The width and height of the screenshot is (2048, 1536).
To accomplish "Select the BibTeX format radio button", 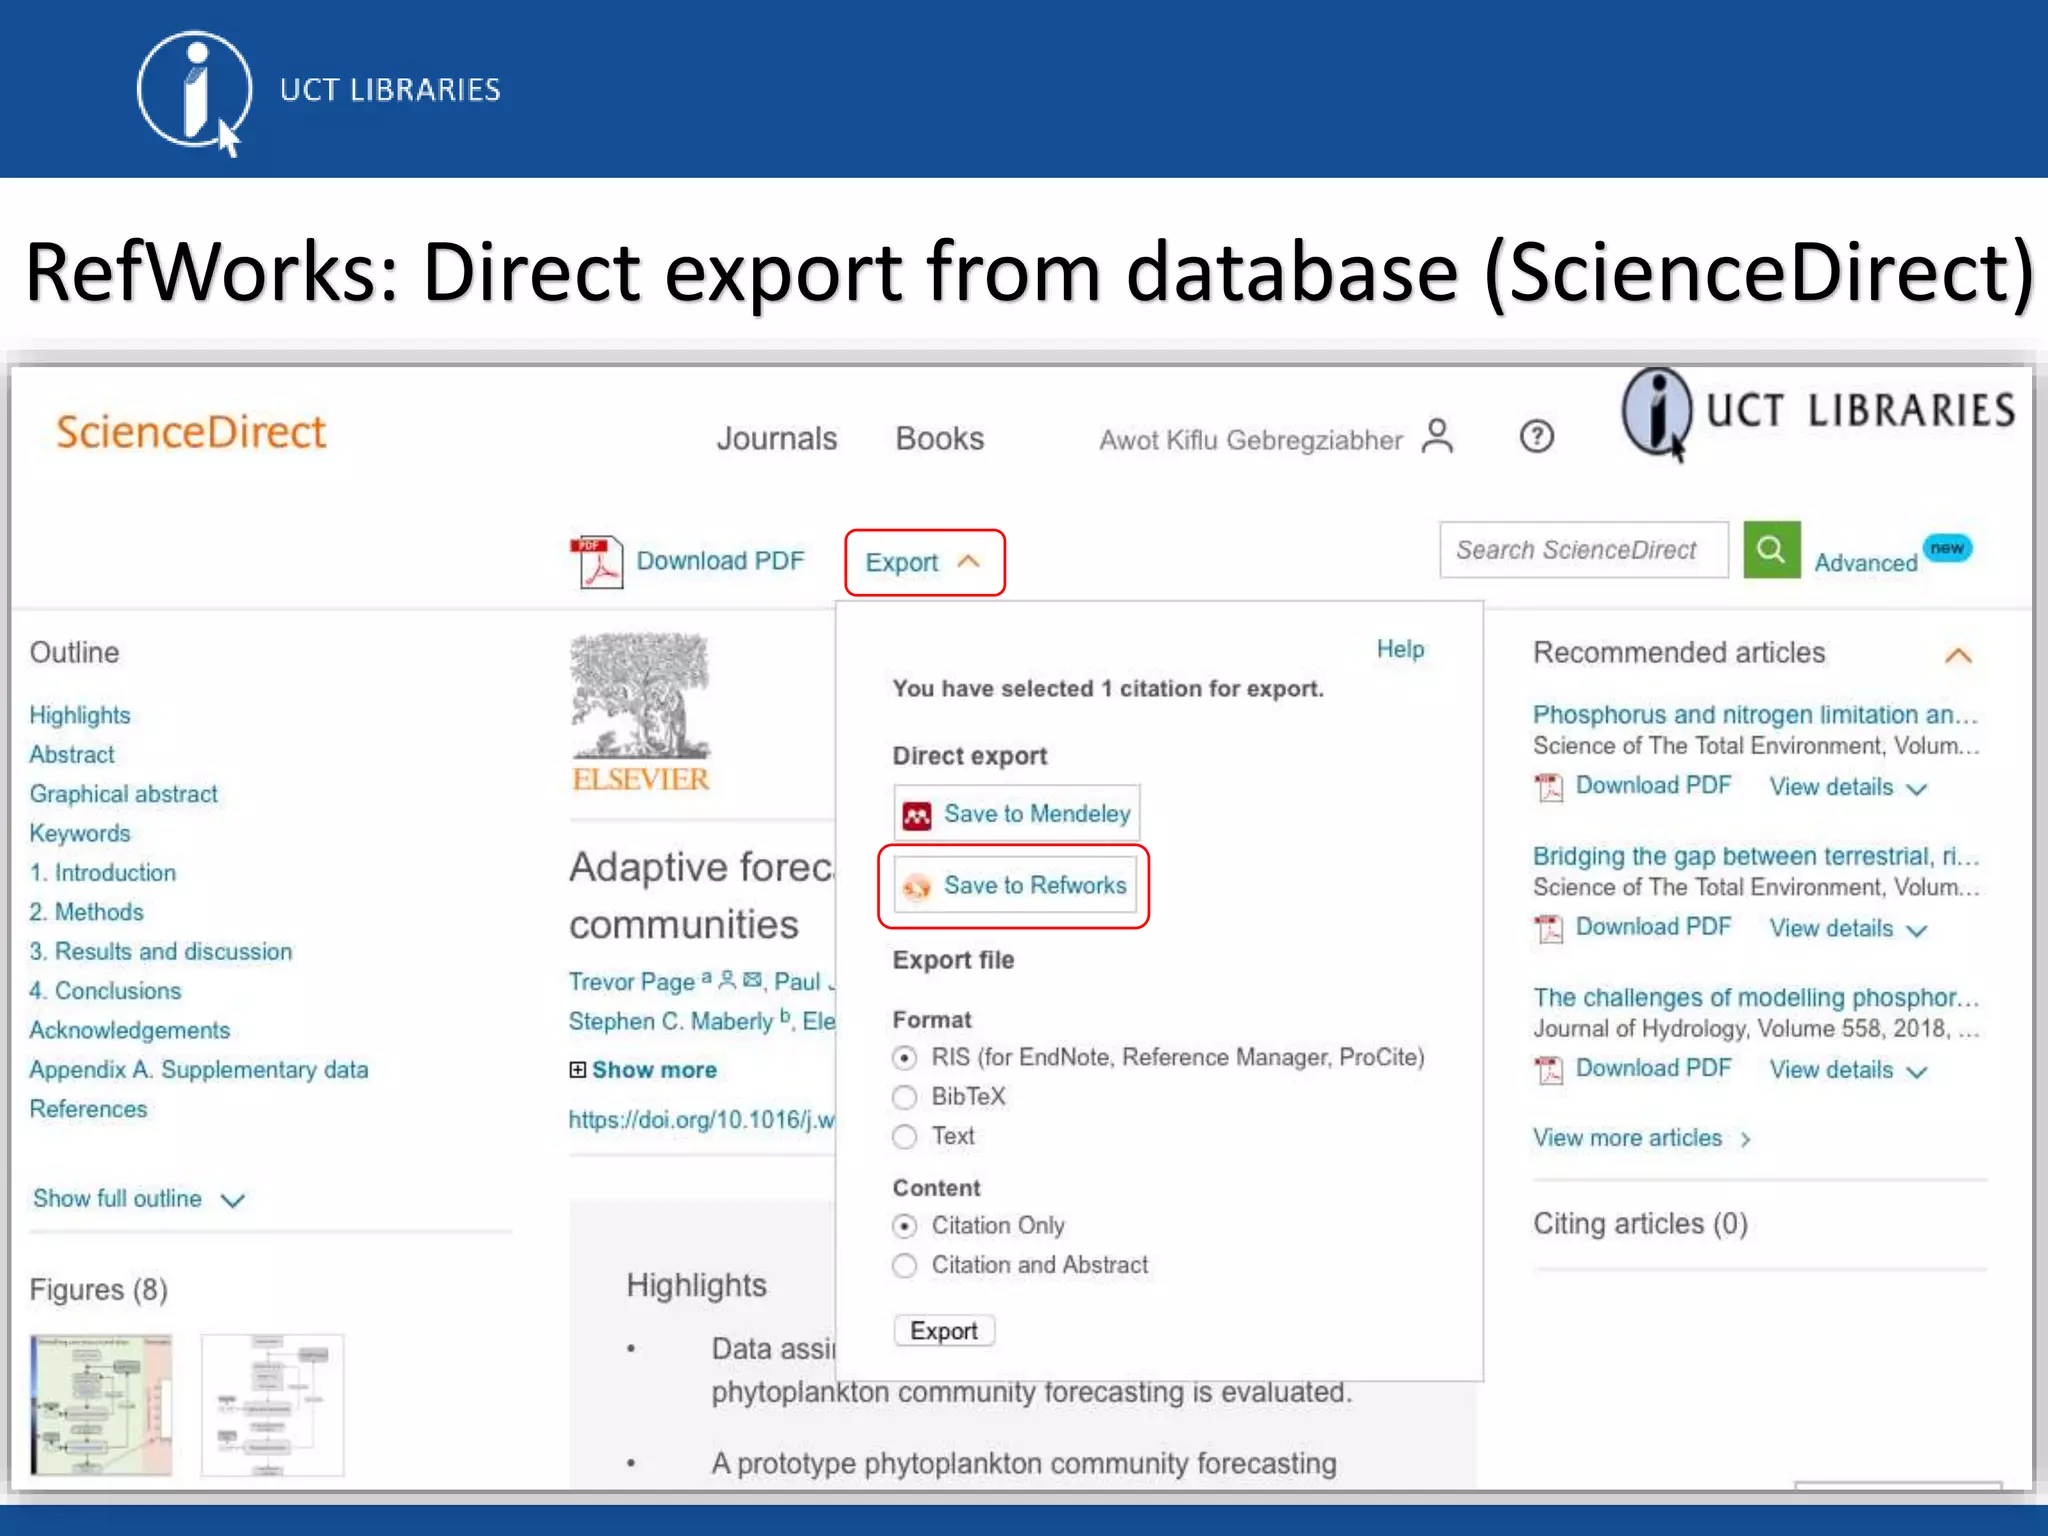I will tap(904, 1097).
